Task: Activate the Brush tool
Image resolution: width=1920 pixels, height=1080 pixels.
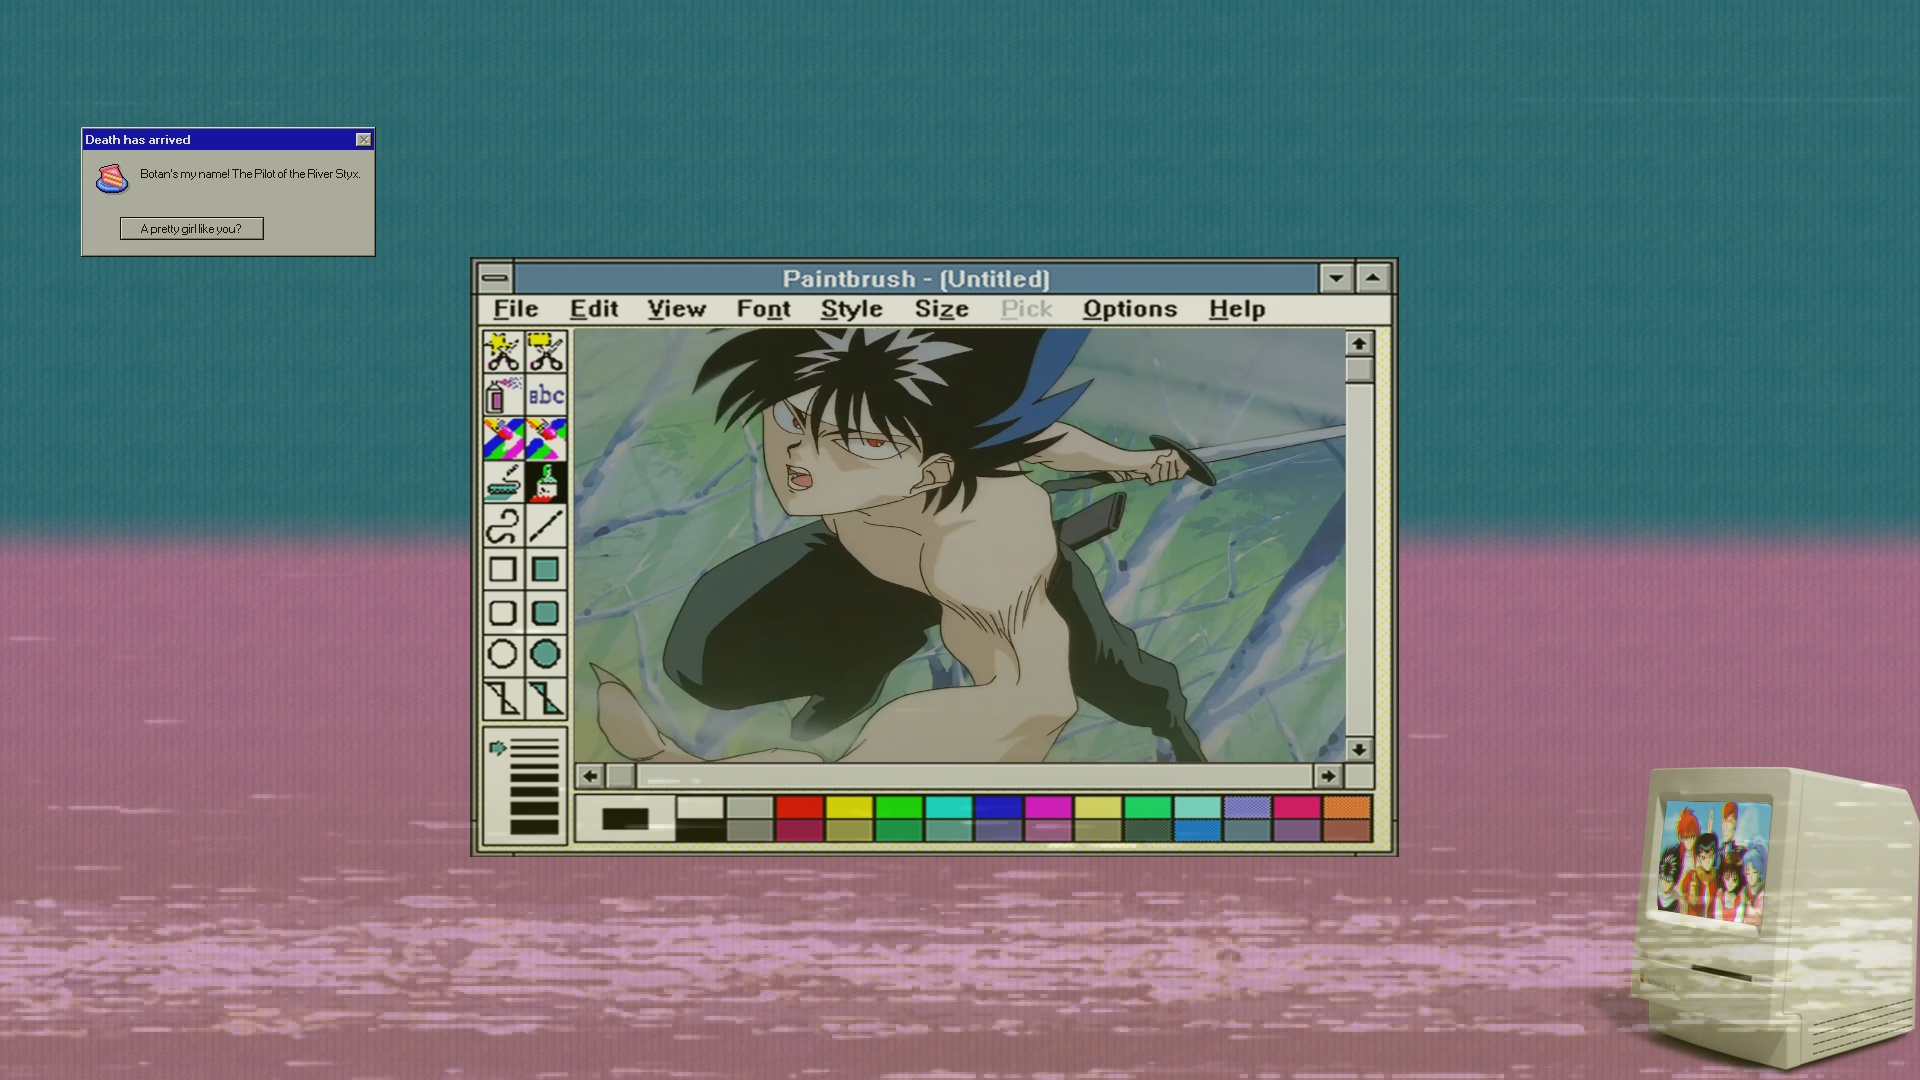Action: click(546, 483)
